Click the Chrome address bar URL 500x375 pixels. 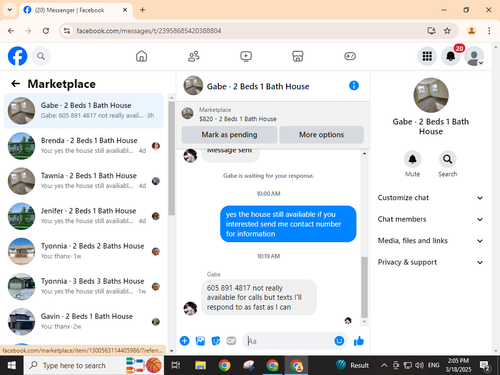point(149,31)
